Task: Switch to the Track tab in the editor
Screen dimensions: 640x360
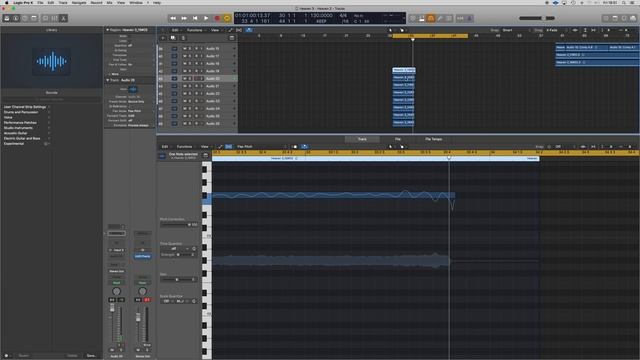Action: coord(362,139)
